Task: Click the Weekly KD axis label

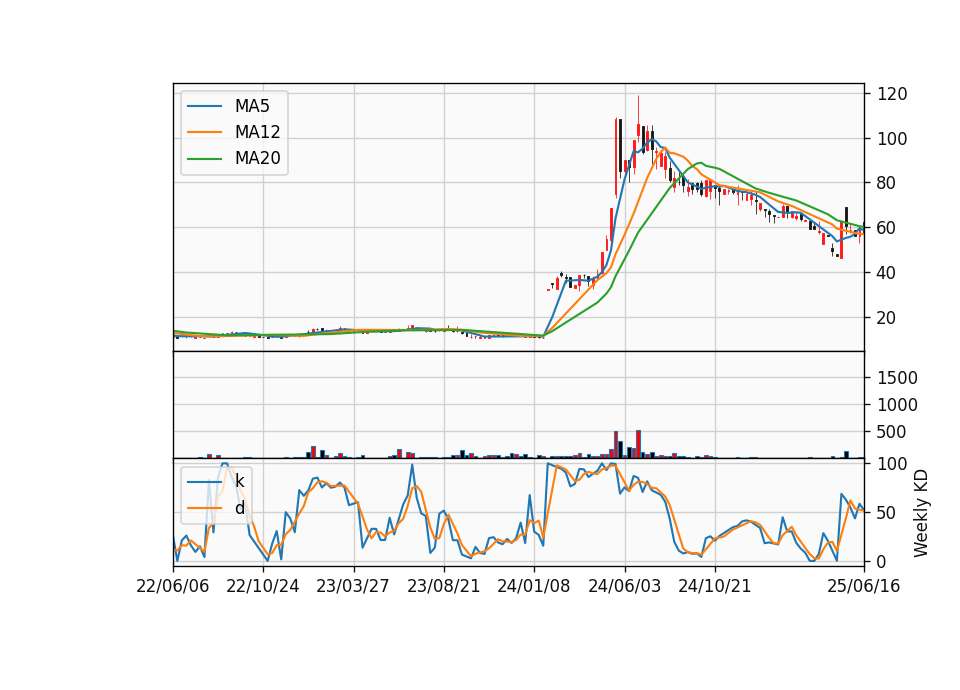Action: [x=921, y=514]
